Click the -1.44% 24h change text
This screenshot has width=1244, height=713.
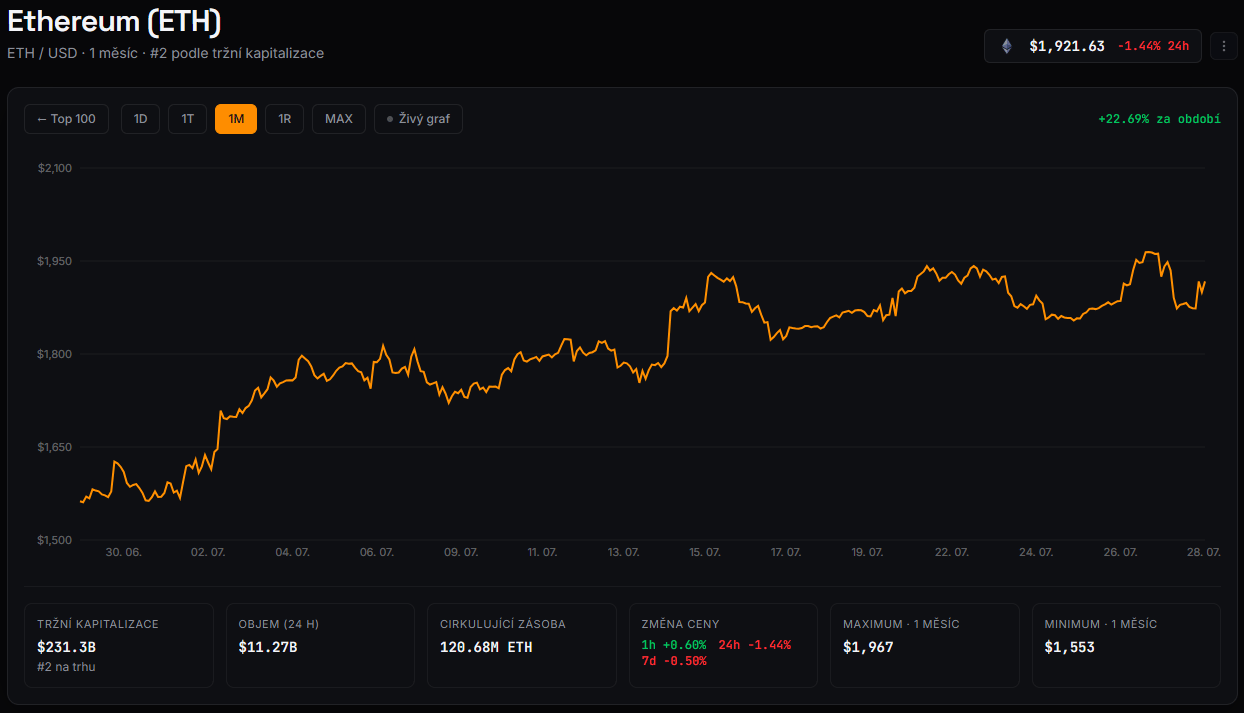pyautogui.click(x=1153, y=46)
